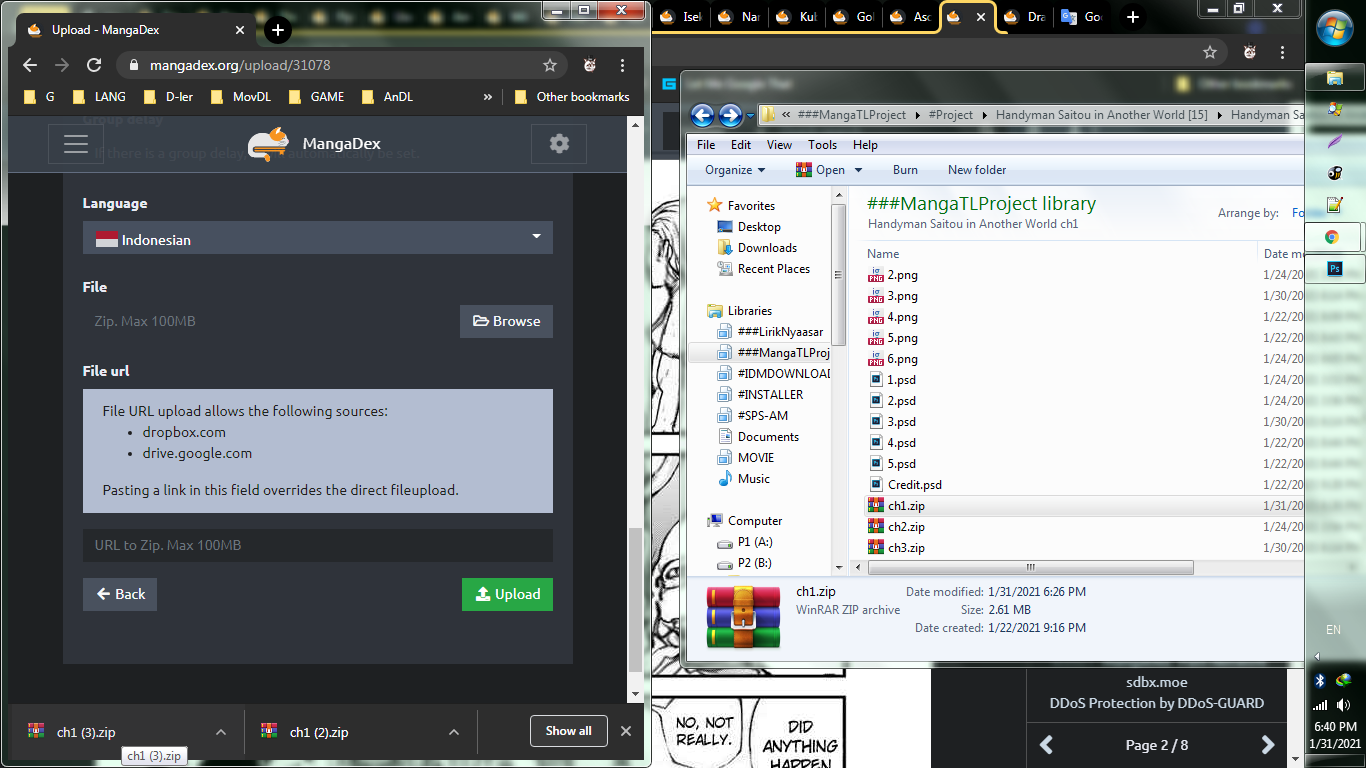Click Photoshop icon in the taskbar

pyautogui.click(x=1334, y=269)
